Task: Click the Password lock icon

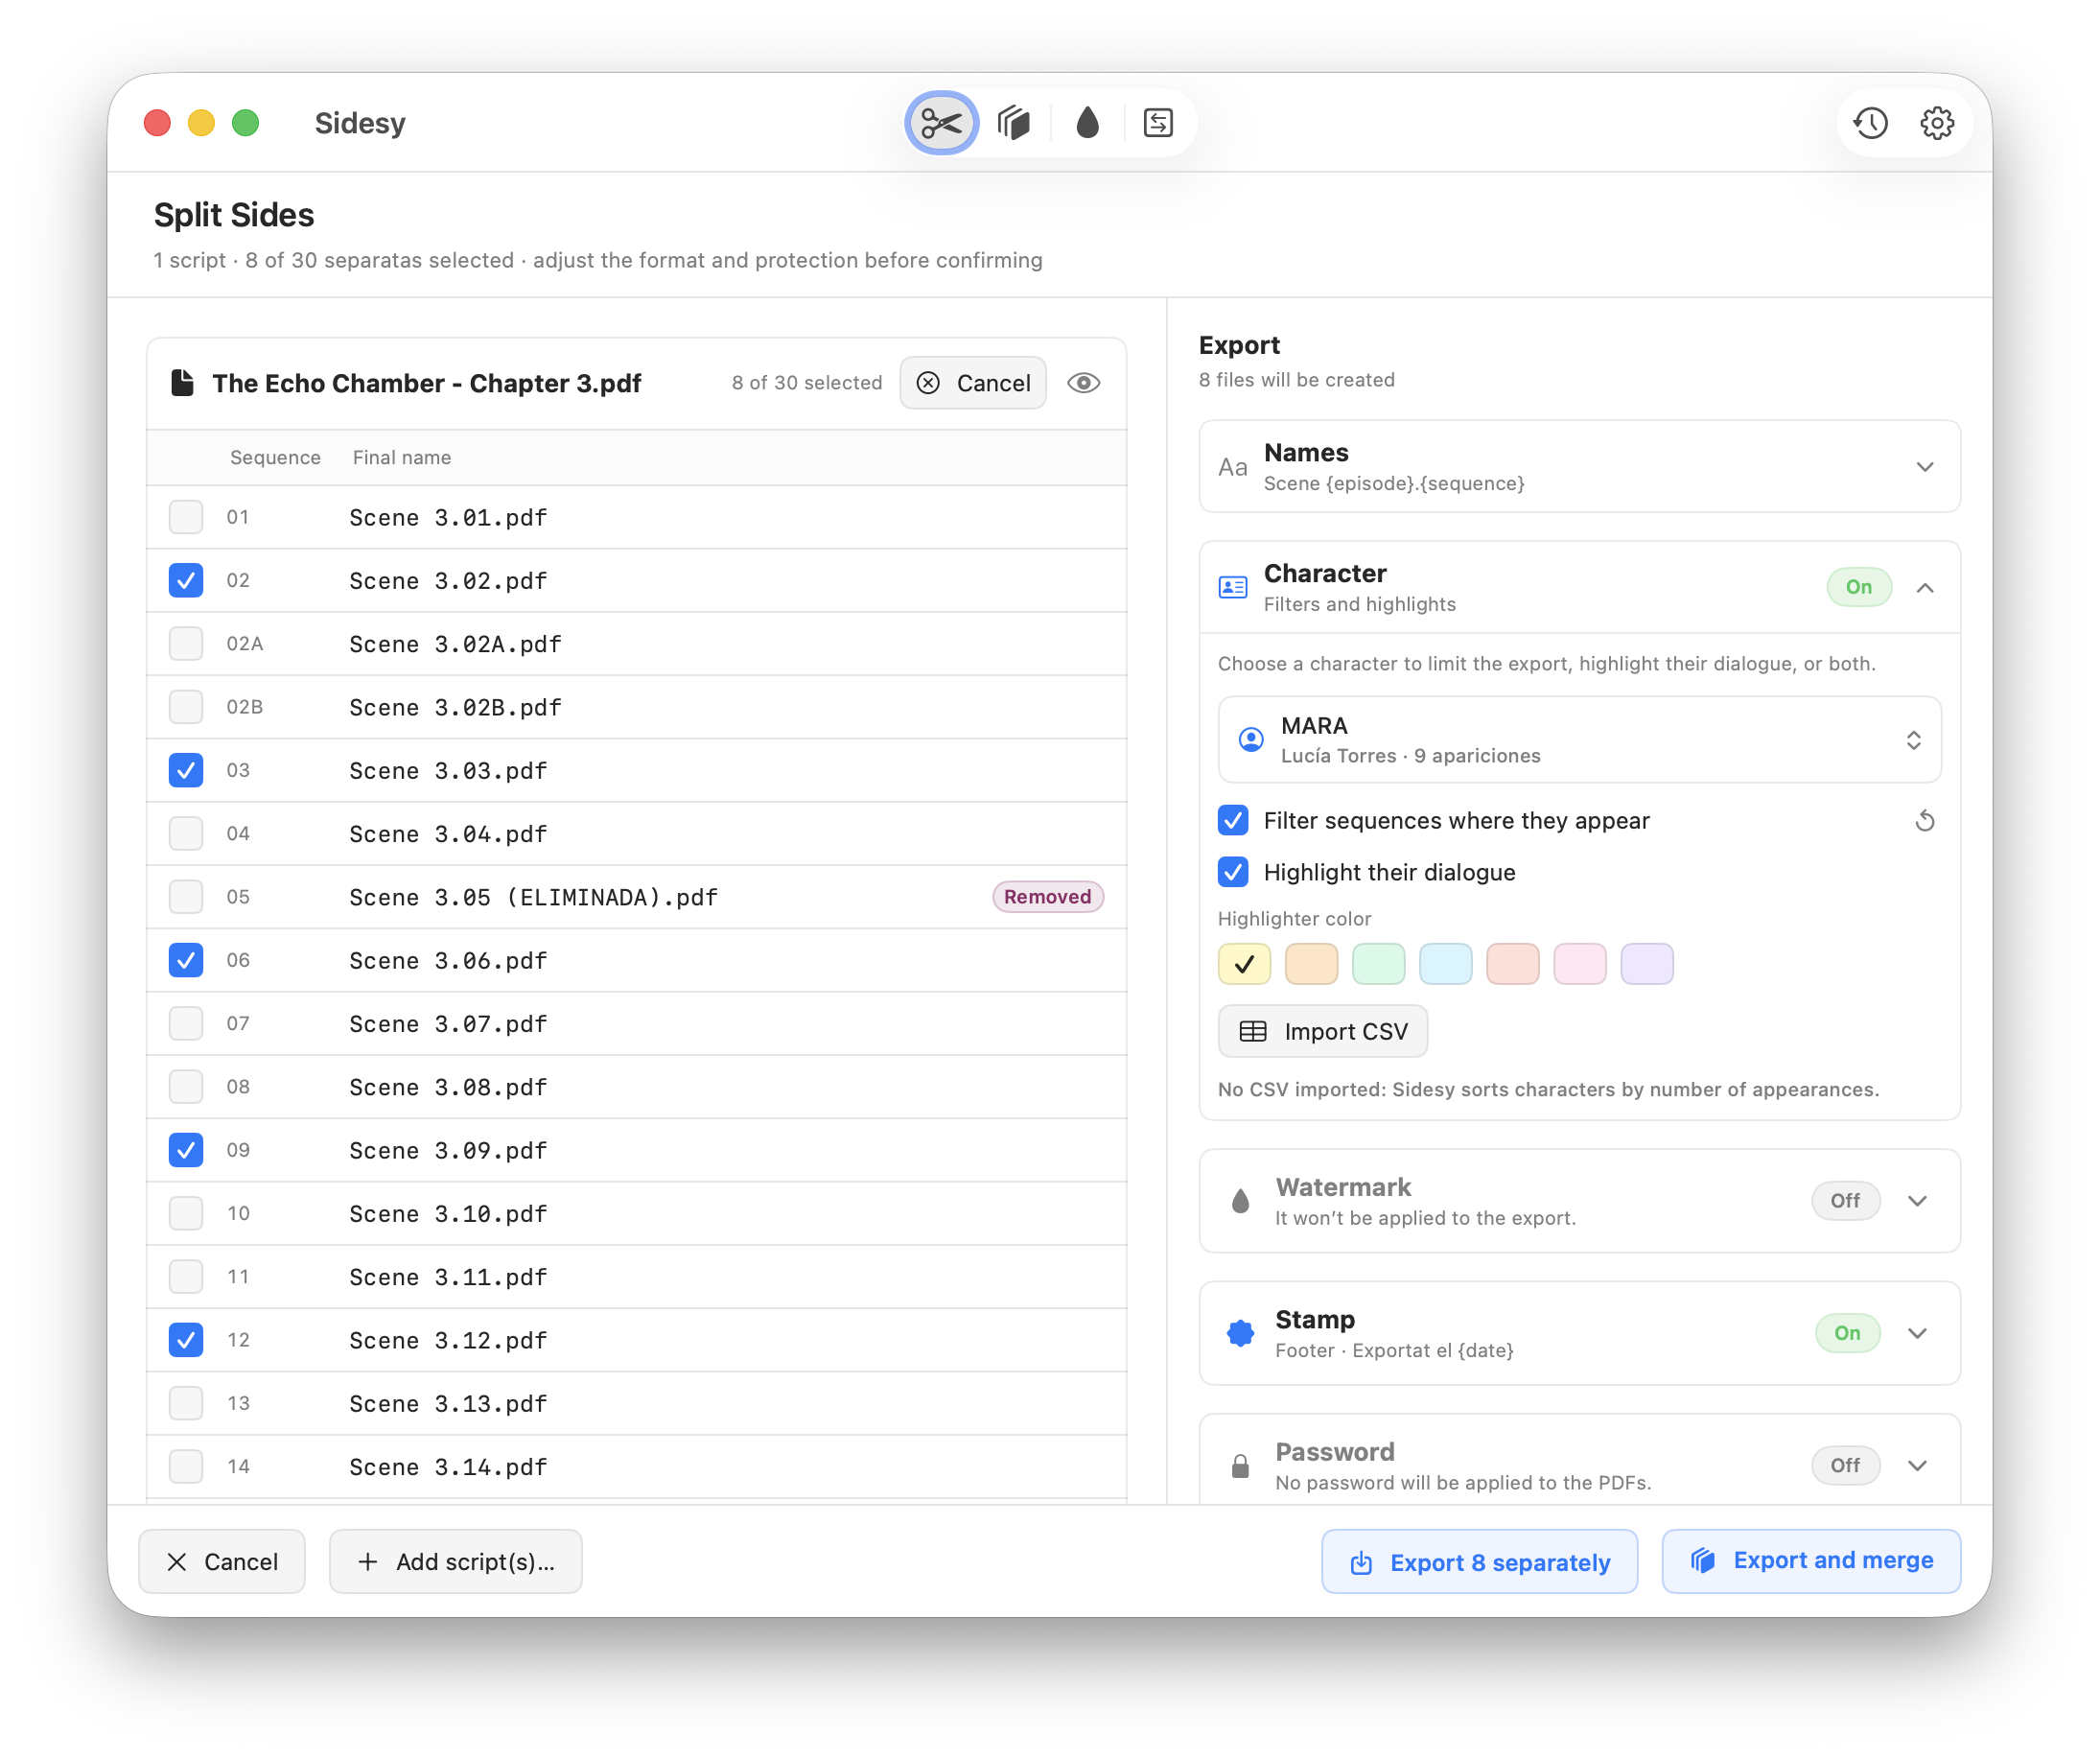Action: click(x=1240, y=1466)
